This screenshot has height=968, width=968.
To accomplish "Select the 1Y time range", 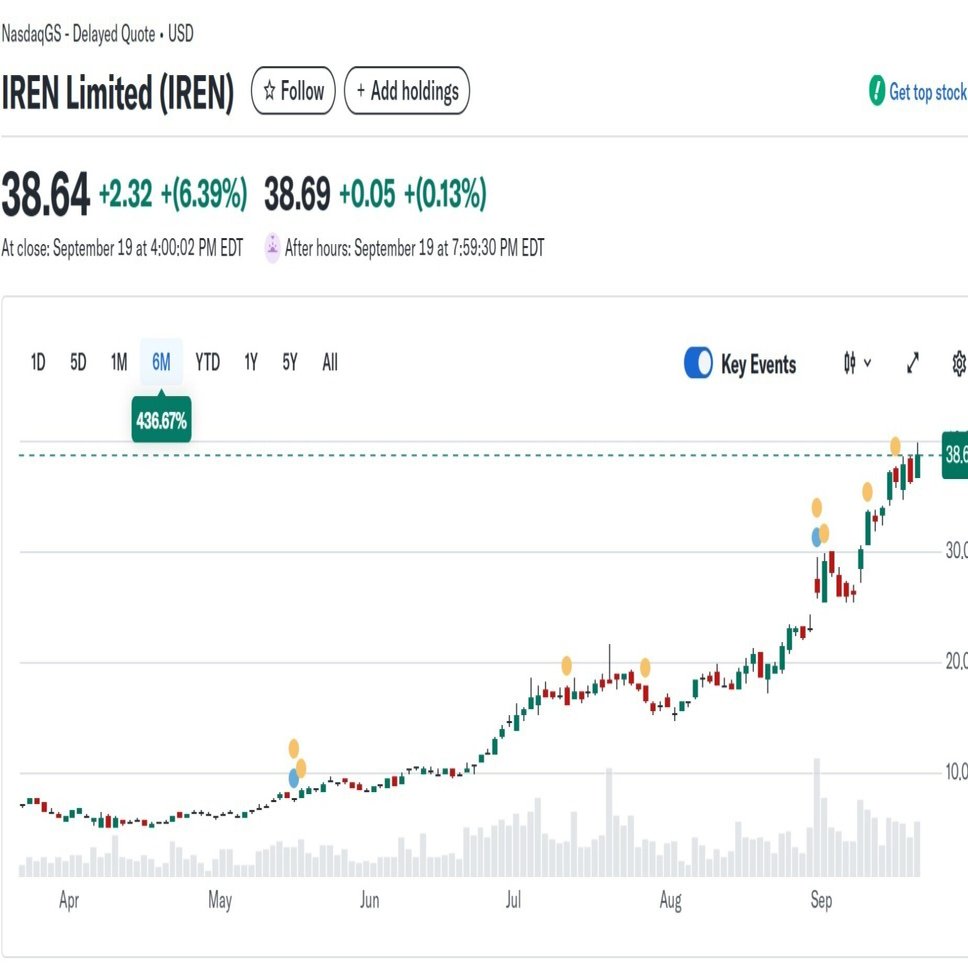I will point(250,363).
